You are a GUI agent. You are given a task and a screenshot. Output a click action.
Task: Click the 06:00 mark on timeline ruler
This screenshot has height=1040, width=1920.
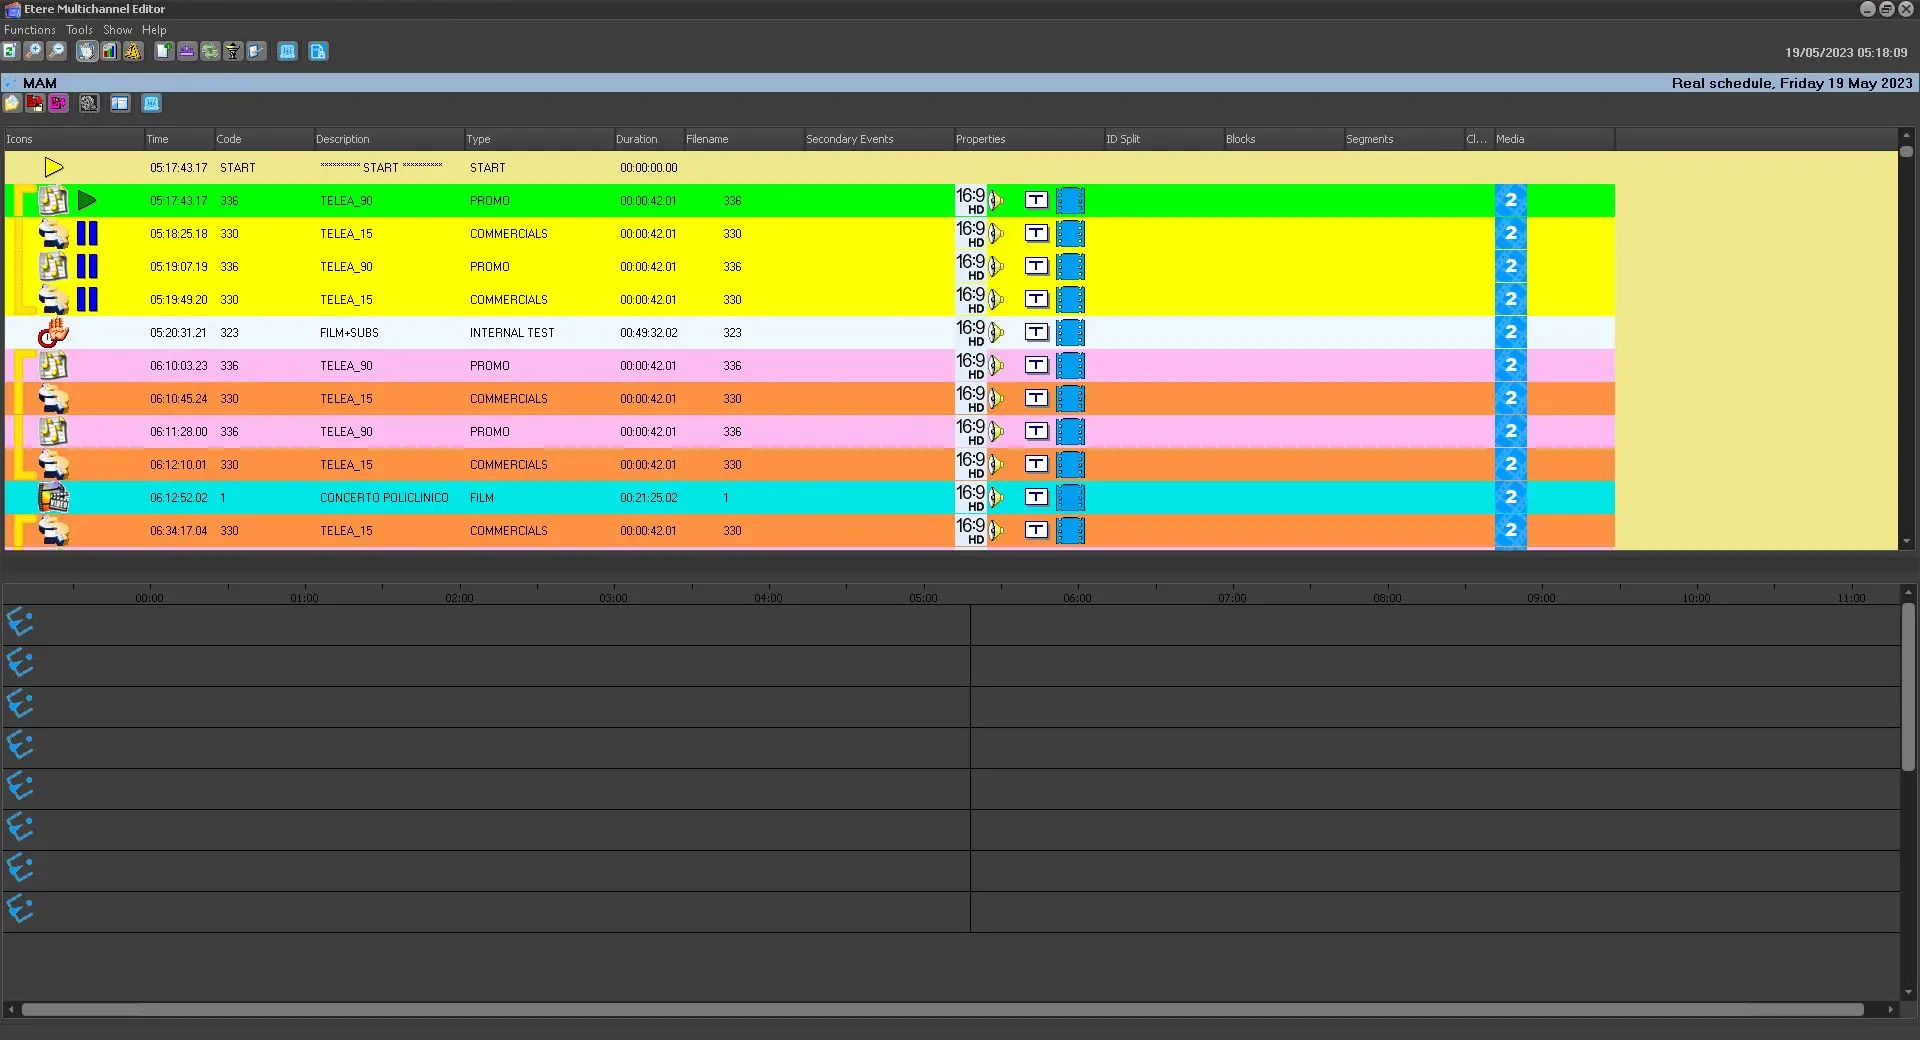[x=1077, y=597]
